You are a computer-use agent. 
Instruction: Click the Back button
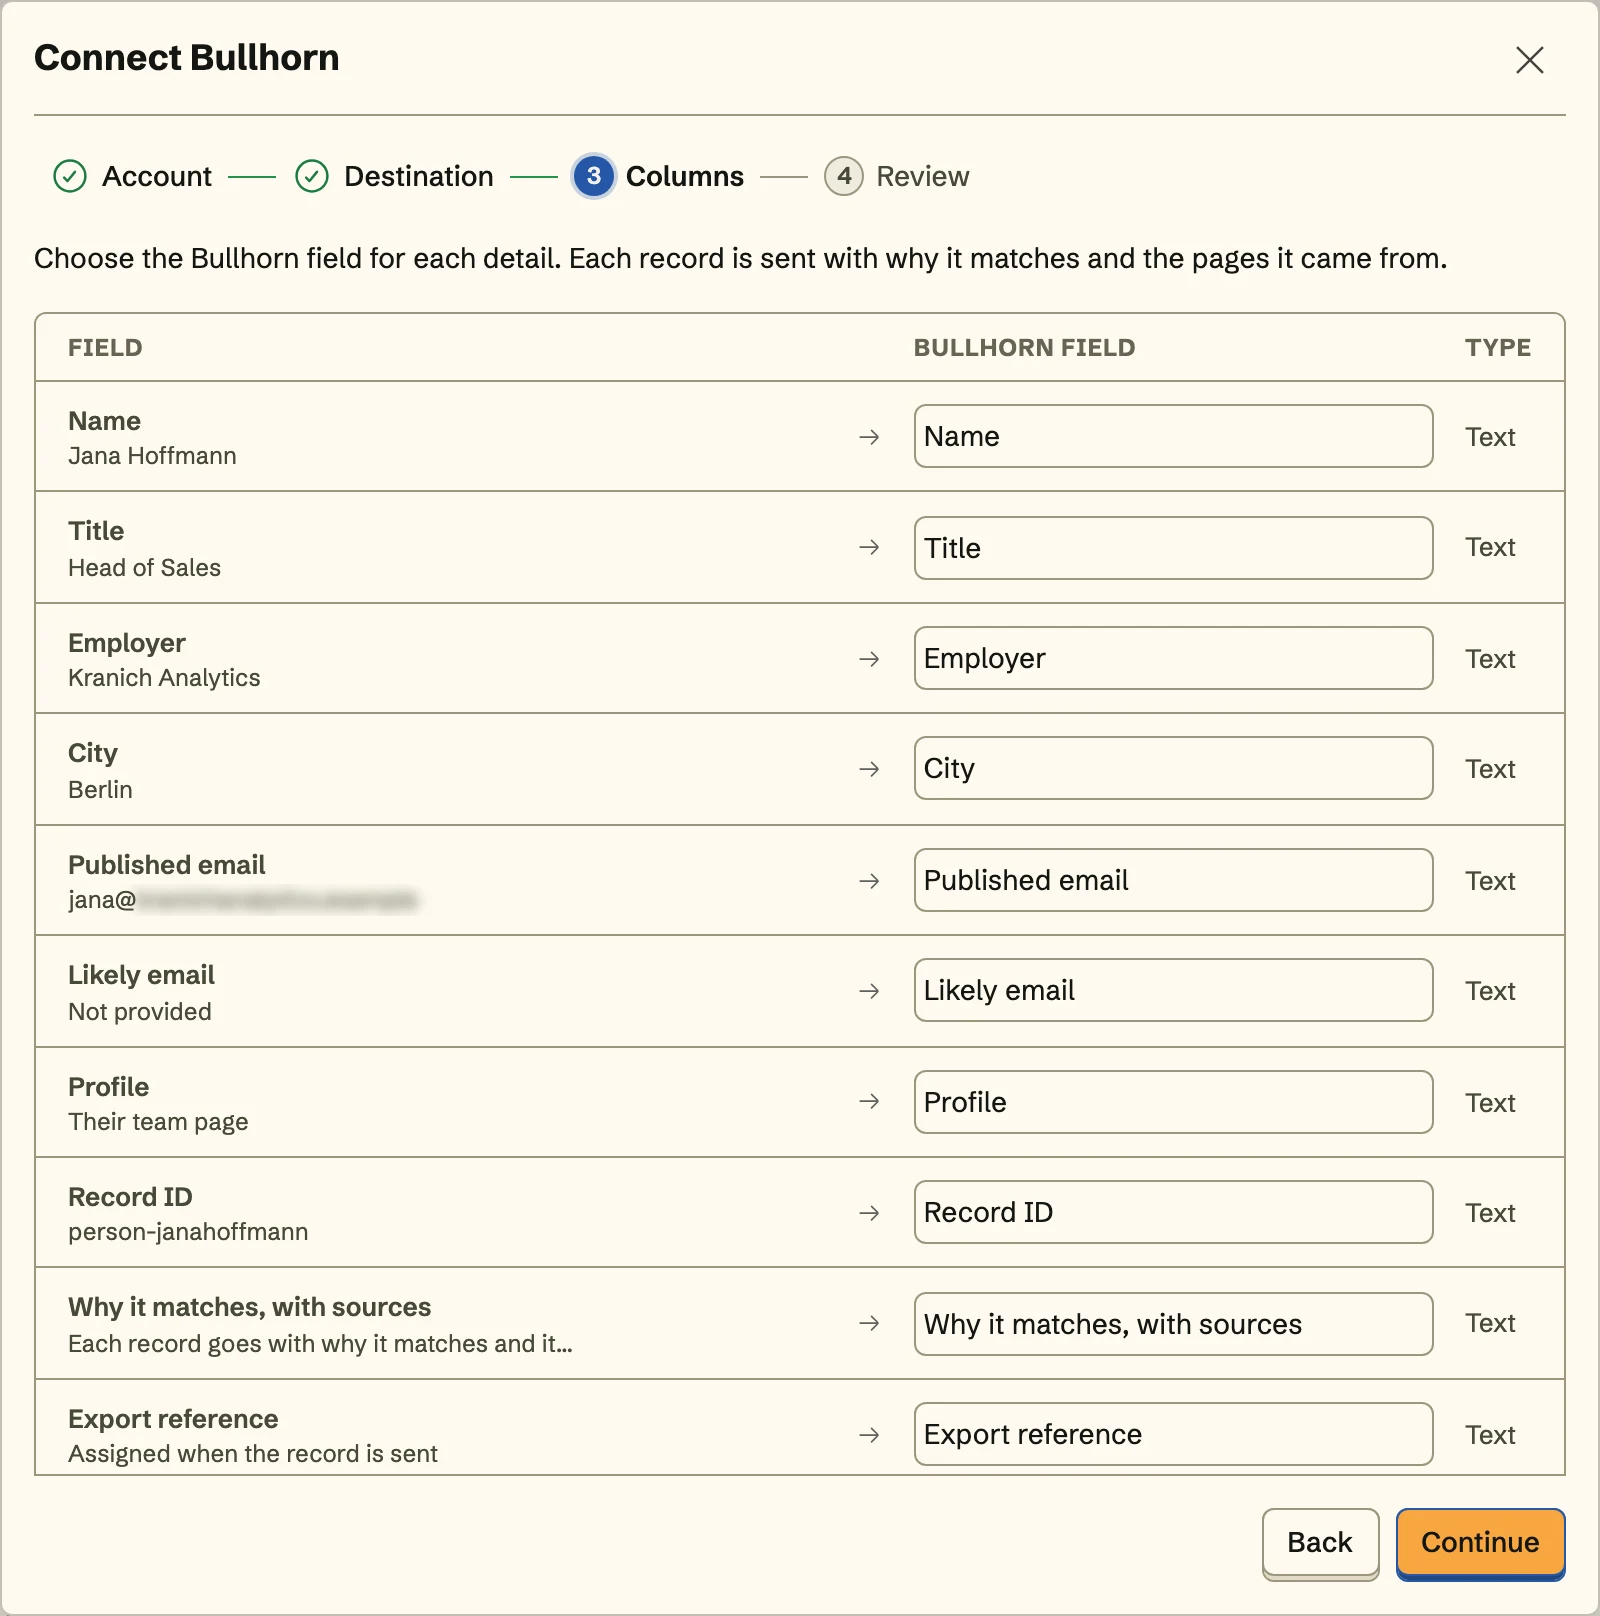1320,1543
